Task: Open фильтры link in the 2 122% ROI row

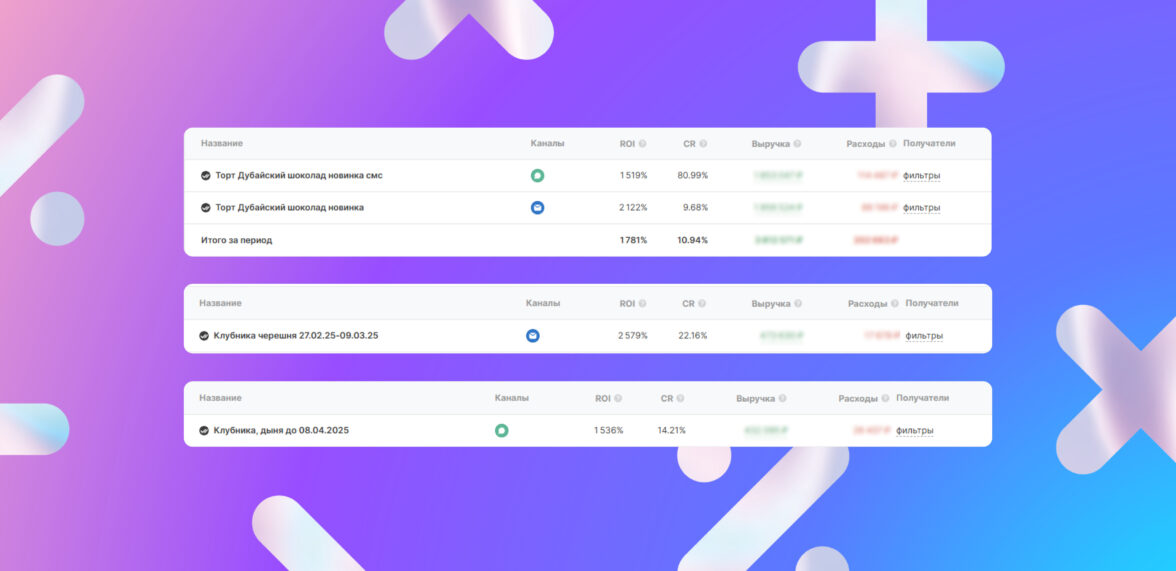Action: pyautogui.click(x=922, y=208)
